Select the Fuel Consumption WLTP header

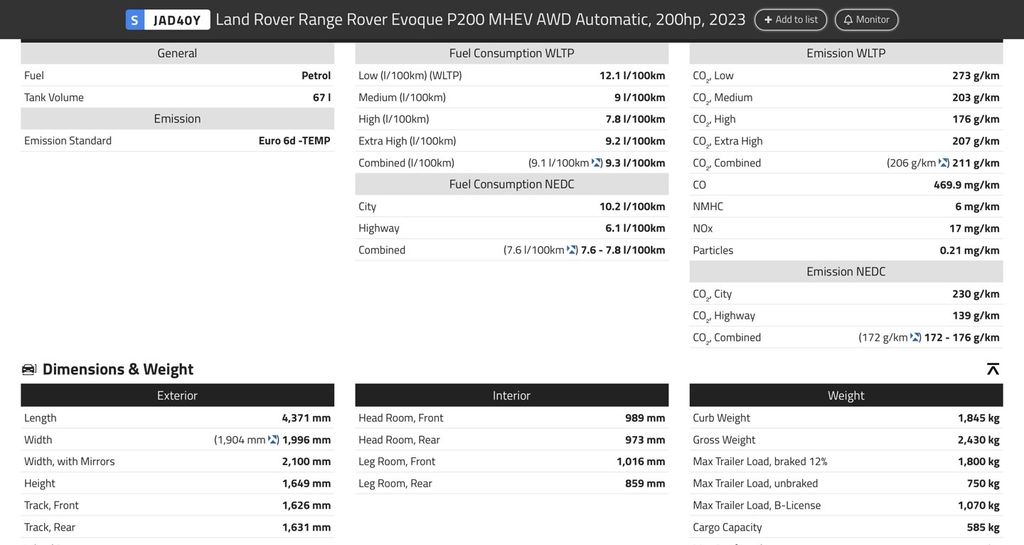[511, 54]
